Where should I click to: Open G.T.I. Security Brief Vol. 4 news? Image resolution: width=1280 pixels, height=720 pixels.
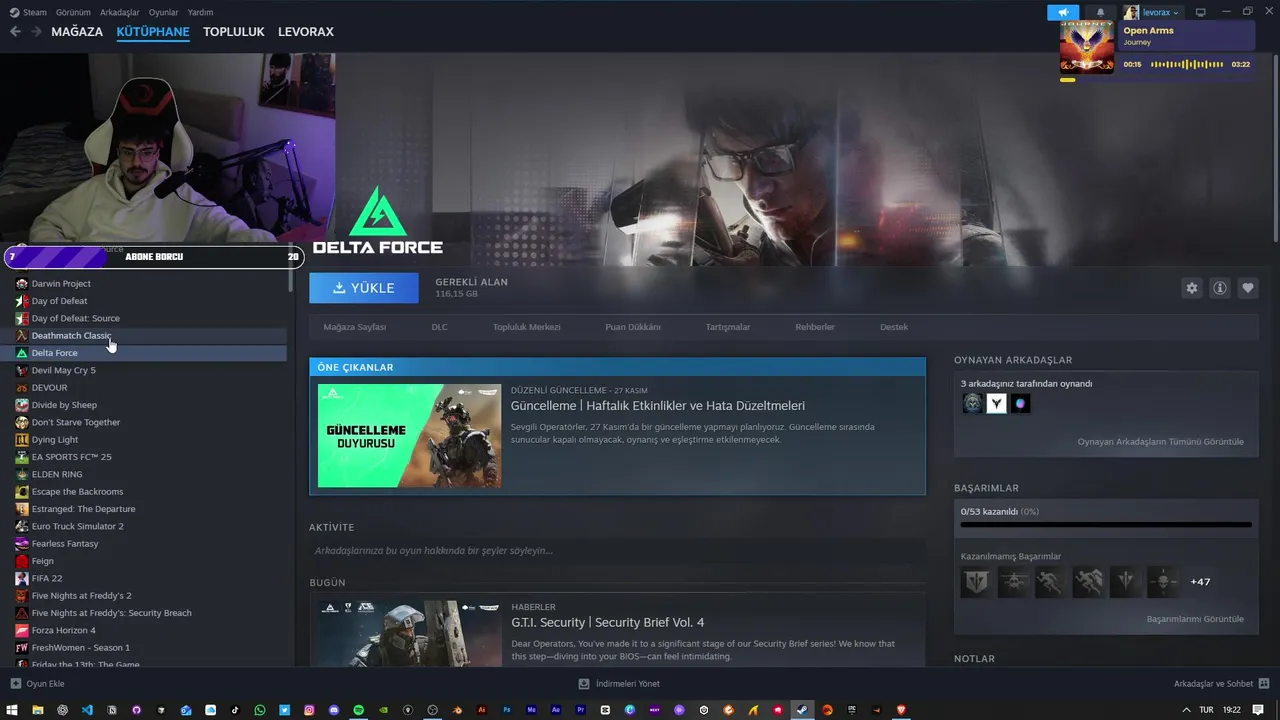point(608,622)
